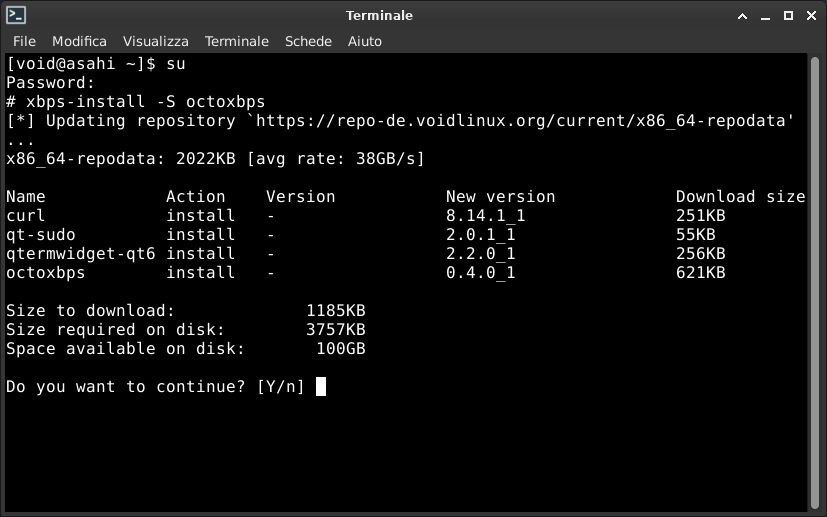This screenshot has width=827, height=517.
Task: Maximize the Terminale window
Action: [788, 16]
